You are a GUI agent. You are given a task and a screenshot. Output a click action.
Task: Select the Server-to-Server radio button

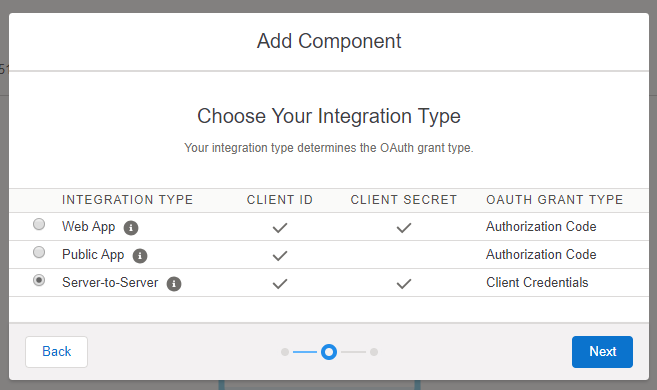pyautogui.click(x=39, y=280)
